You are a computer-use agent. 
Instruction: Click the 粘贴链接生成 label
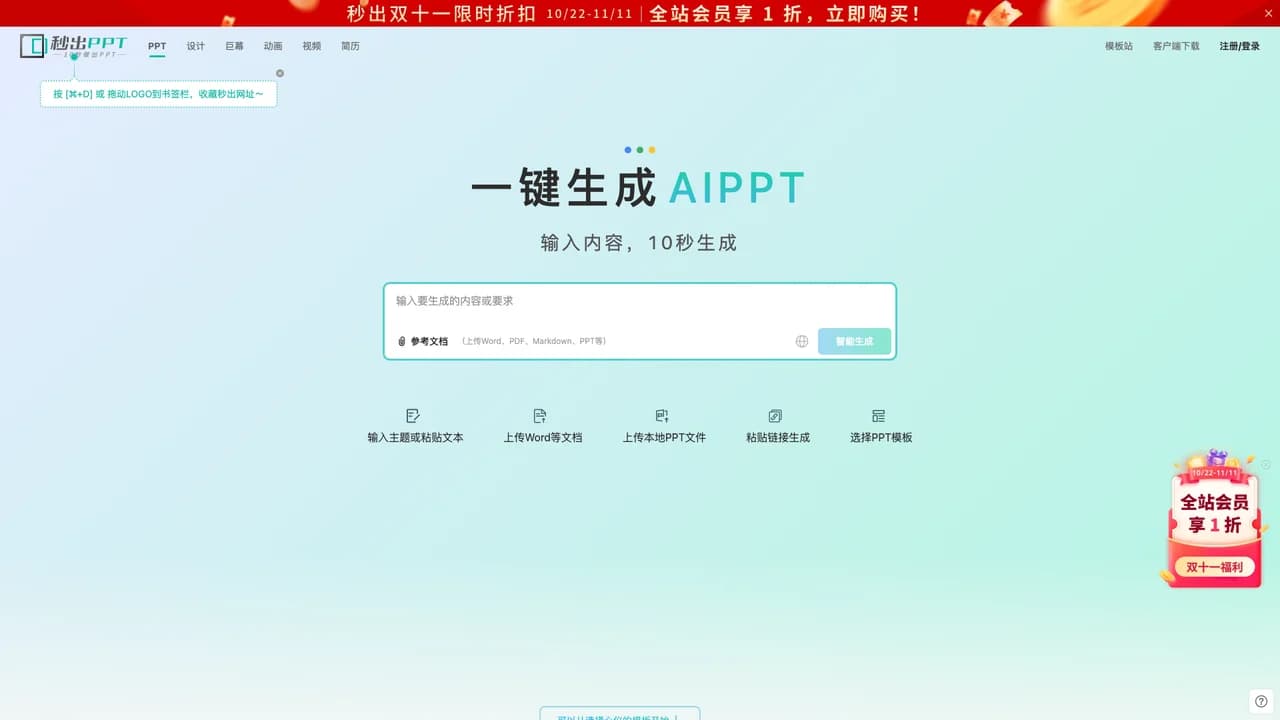point(778,437)
